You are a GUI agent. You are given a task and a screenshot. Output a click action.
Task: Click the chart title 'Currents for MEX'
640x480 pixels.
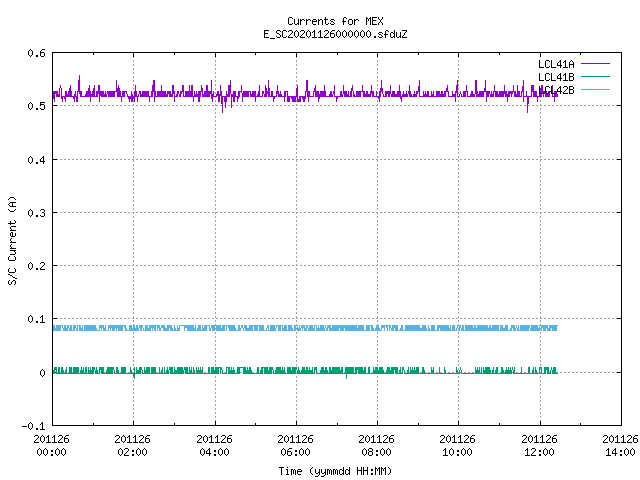pos(335,21)
